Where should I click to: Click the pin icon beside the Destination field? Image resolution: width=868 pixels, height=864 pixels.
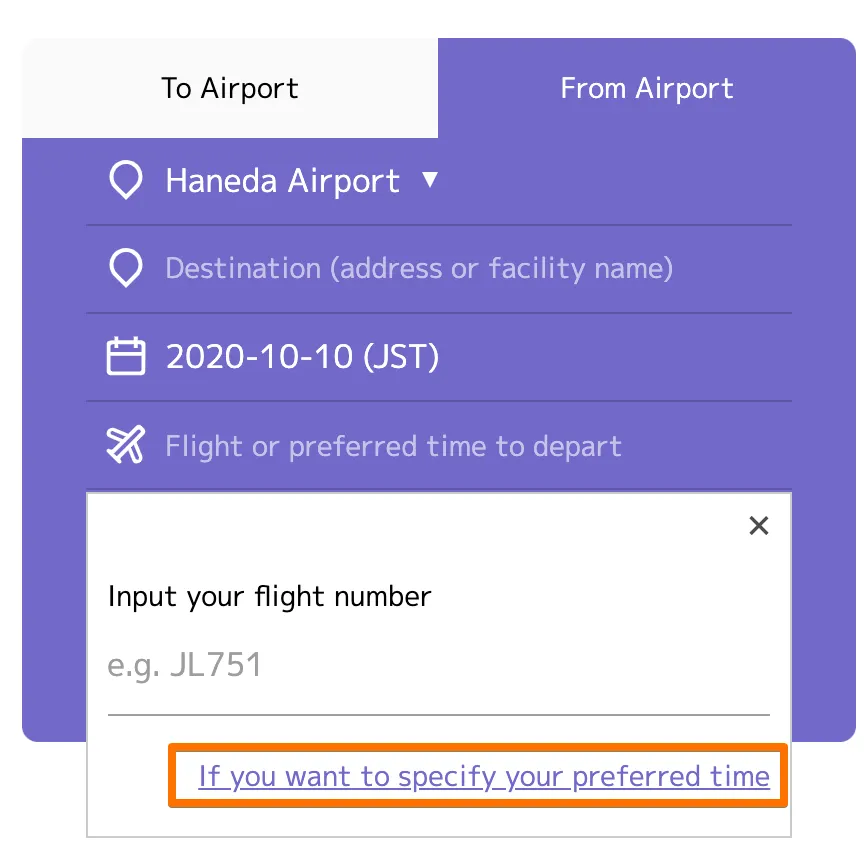125,269
